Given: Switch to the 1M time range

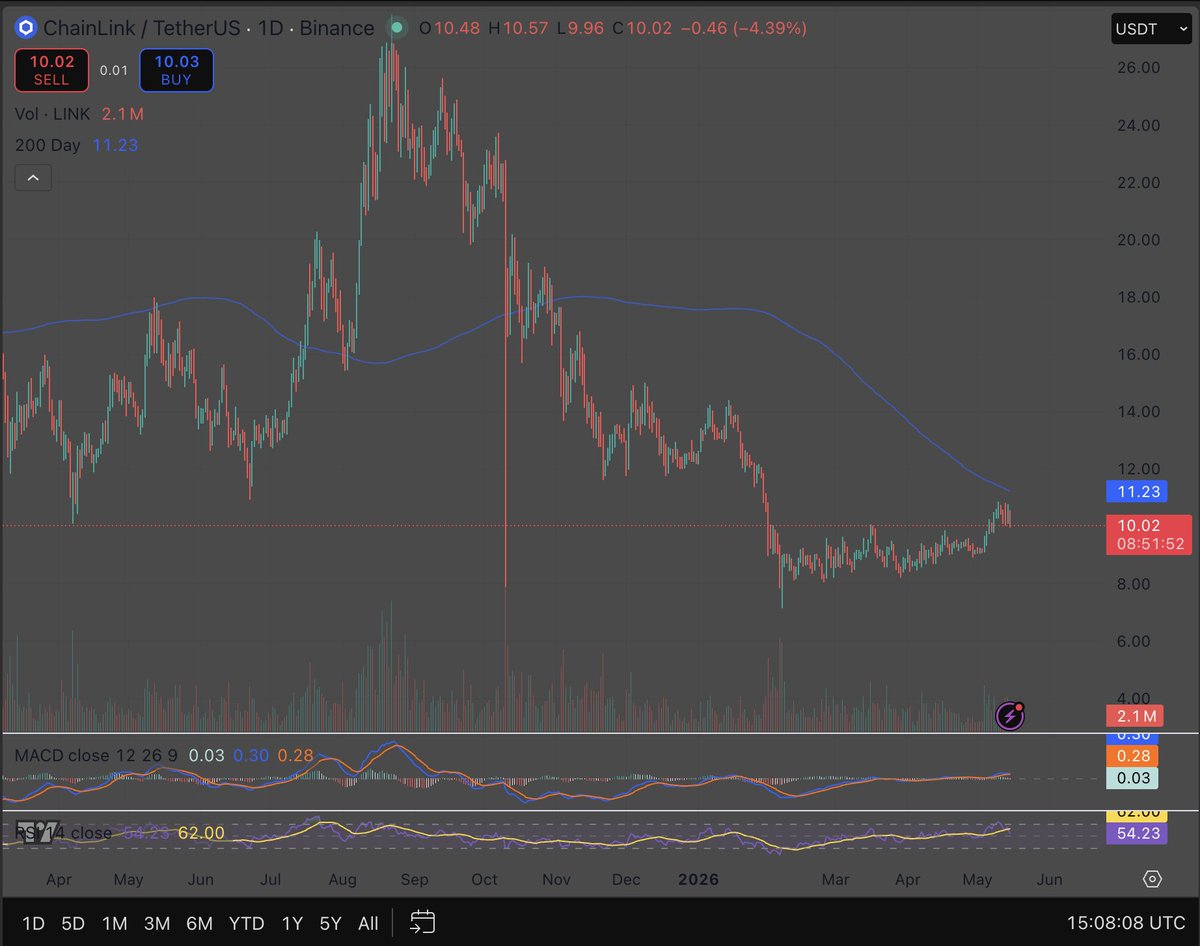Looking at the screenshot, I should click(114, 923).
